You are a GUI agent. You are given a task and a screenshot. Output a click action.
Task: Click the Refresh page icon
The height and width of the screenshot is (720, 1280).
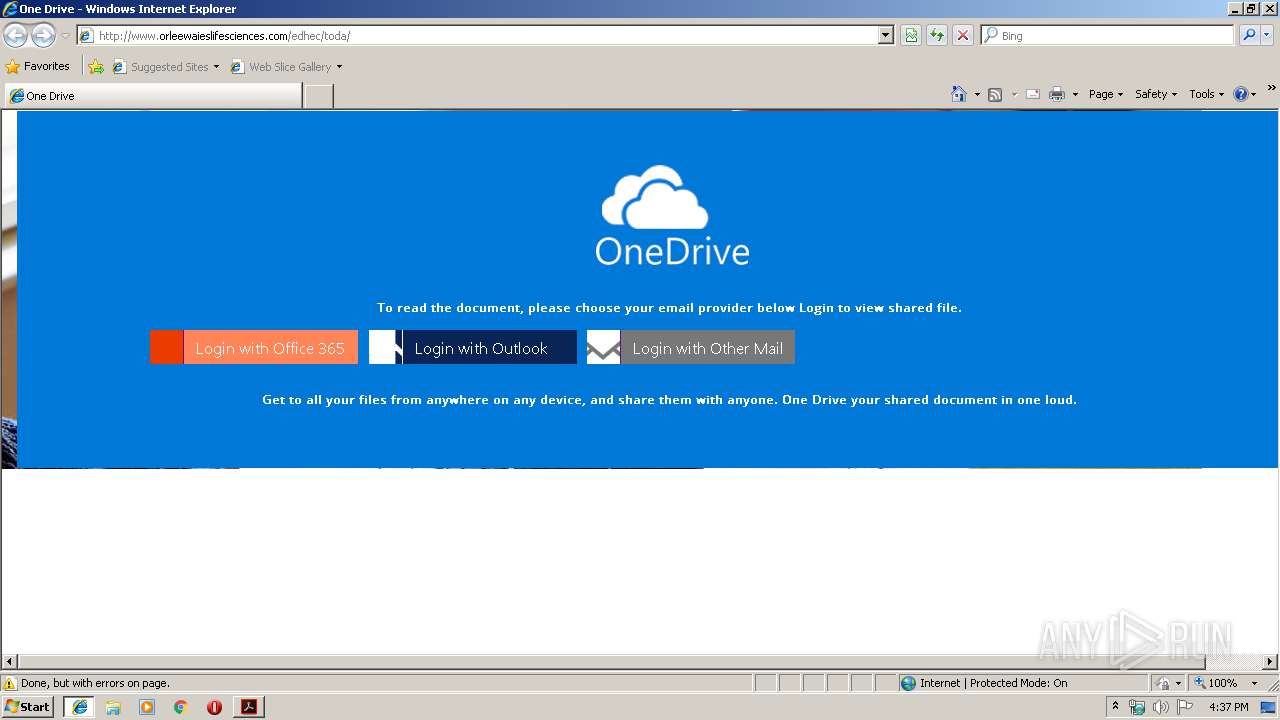pyautogui.click(x=937, y=36)
